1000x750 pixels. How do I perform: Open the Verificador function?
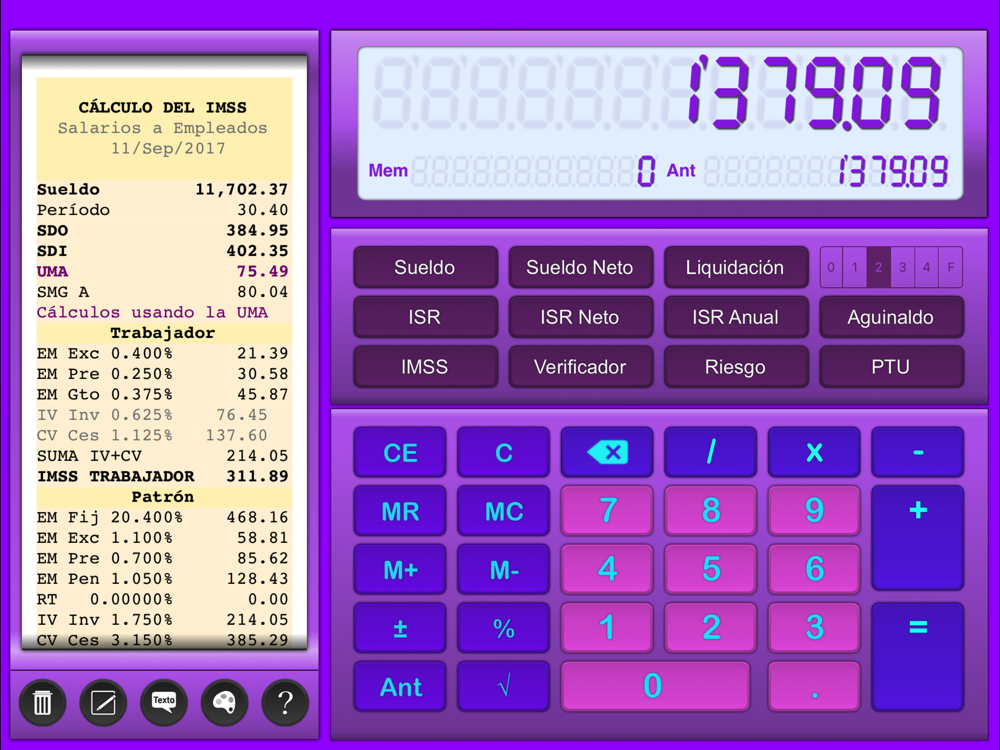[580, 367]
